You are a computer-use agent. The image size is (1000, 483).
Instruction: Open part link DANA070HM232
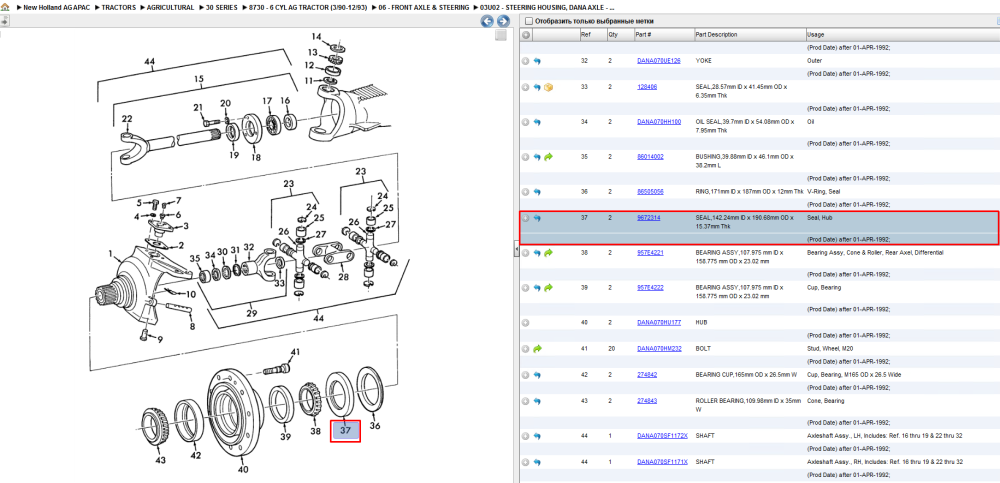[659, 348]
